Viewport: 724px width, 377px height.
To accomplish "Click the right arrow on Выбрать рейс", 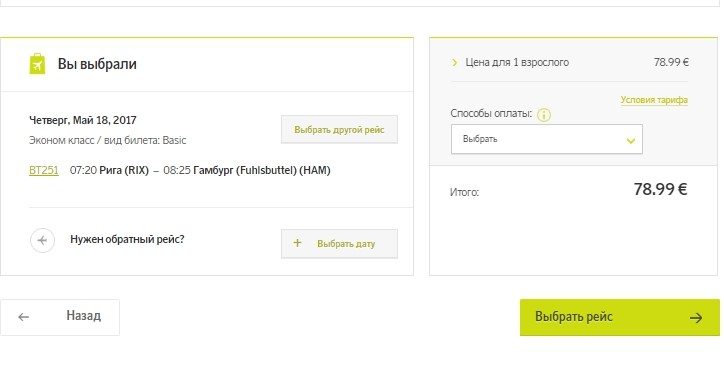I will (x=696, y=318).
